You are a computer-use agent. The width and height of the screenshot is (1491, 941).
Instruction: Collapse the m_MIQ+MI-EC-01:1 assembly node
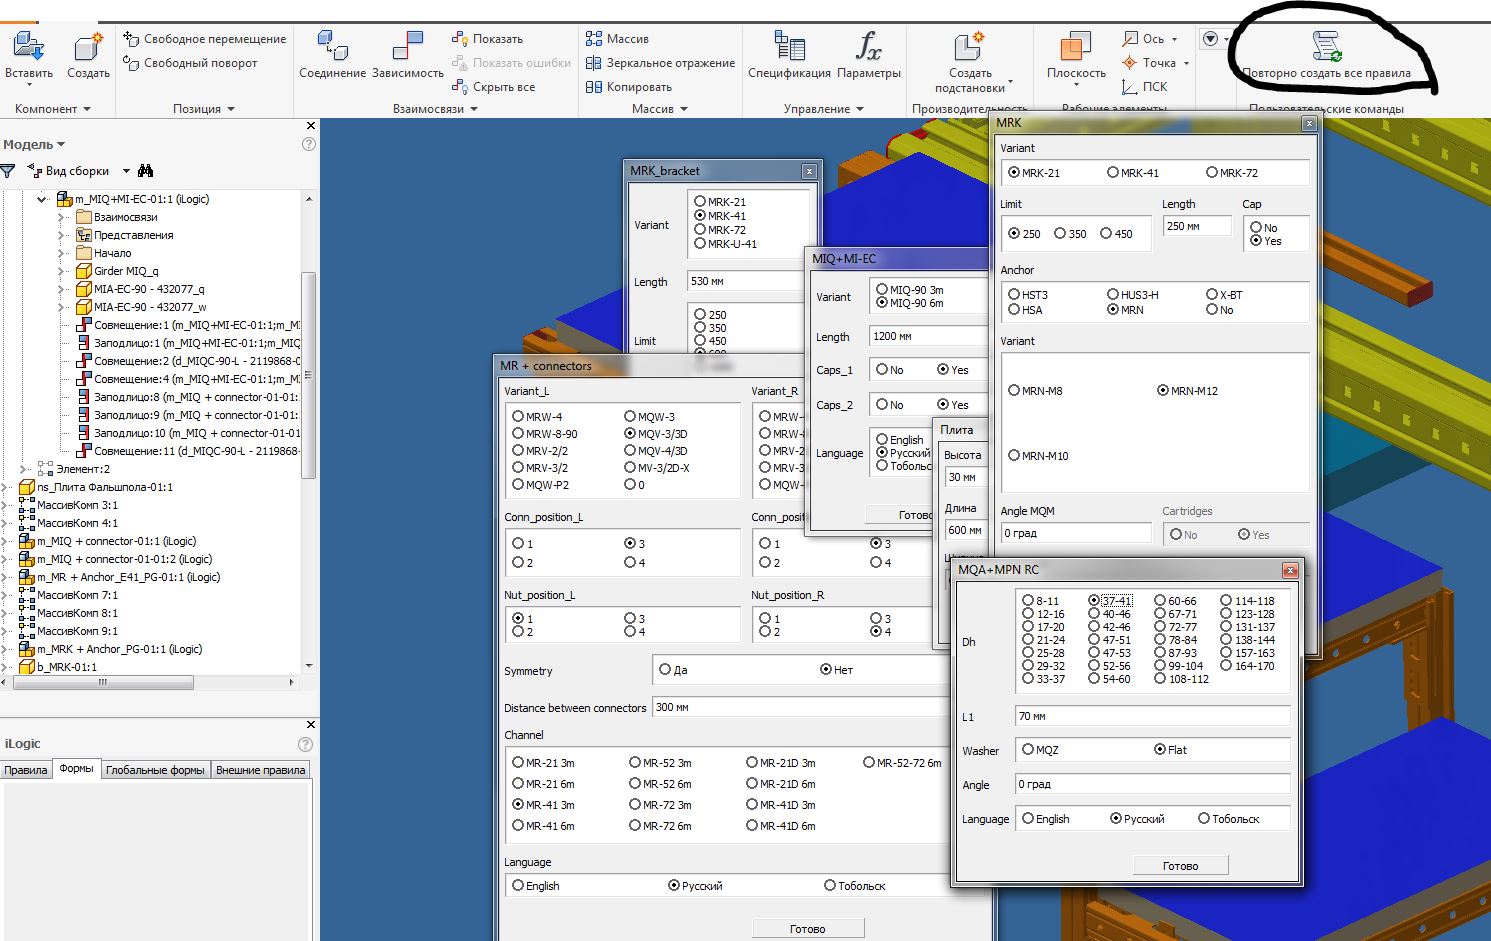41,199
